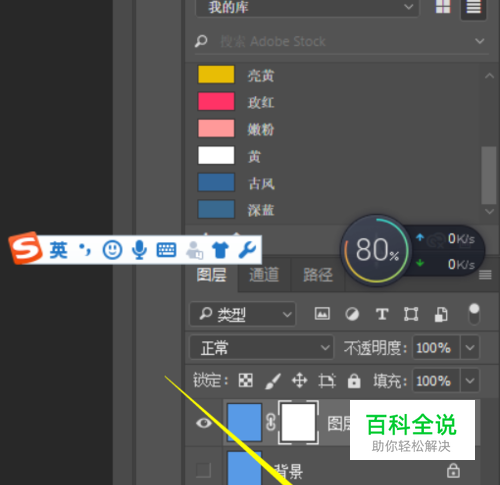Click the 填充 label
The width and height of the screenshot is (500, 485).
[390, 381]
